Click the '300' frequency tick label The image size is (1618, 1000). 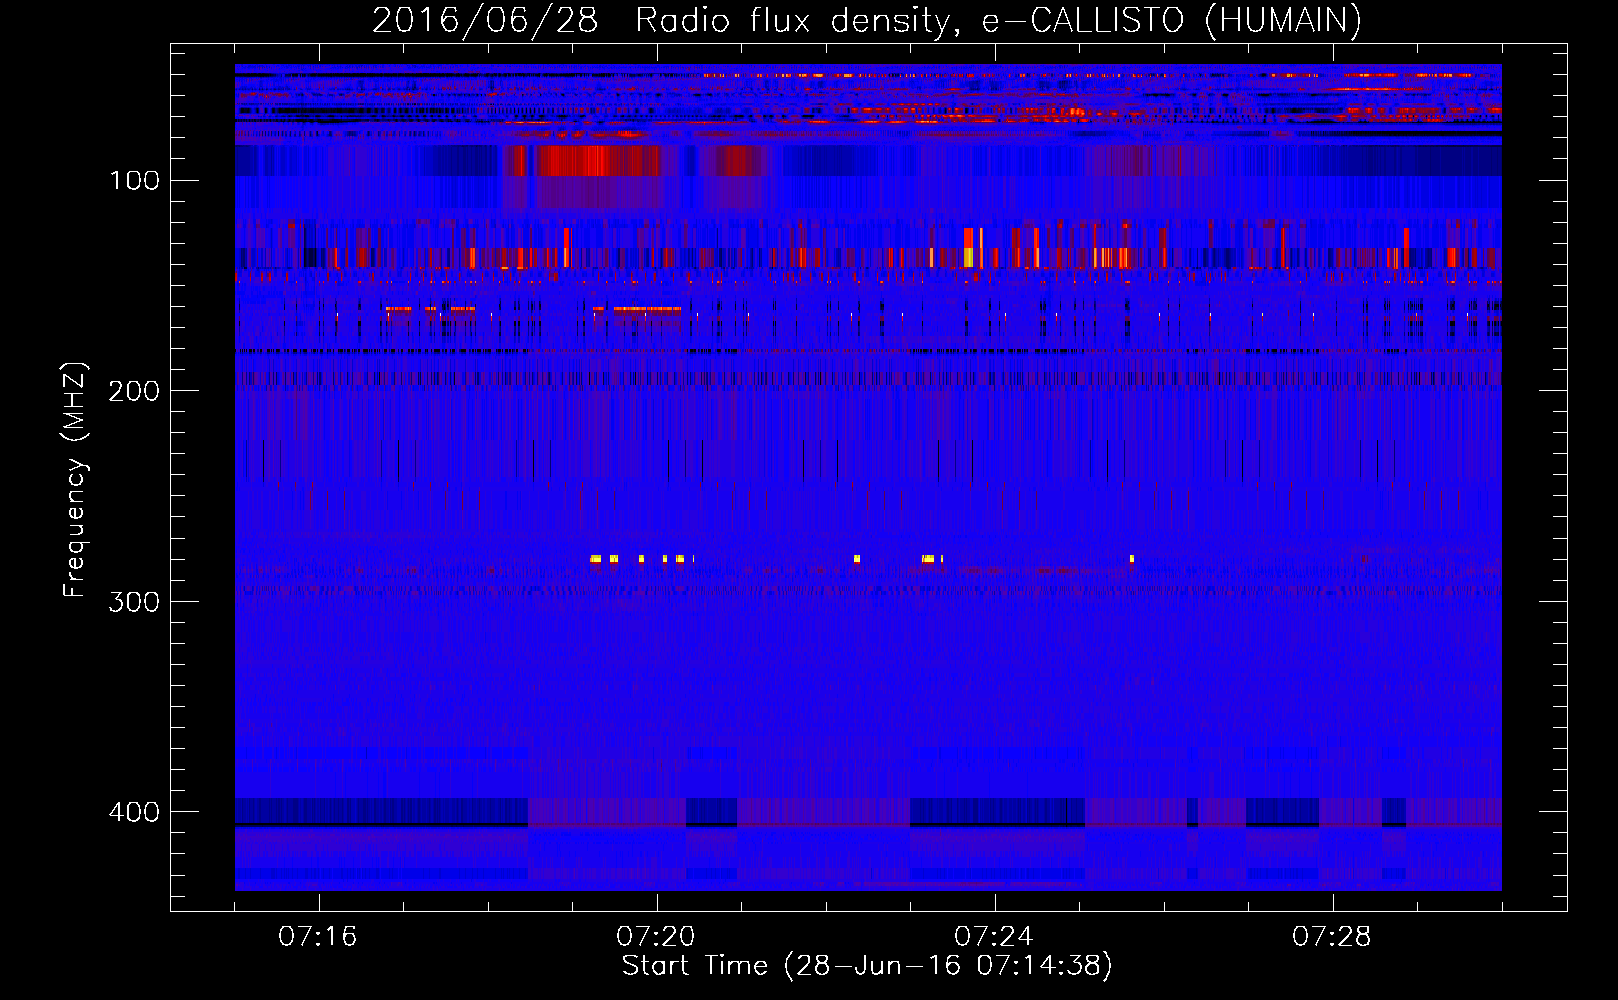point(134,602)
